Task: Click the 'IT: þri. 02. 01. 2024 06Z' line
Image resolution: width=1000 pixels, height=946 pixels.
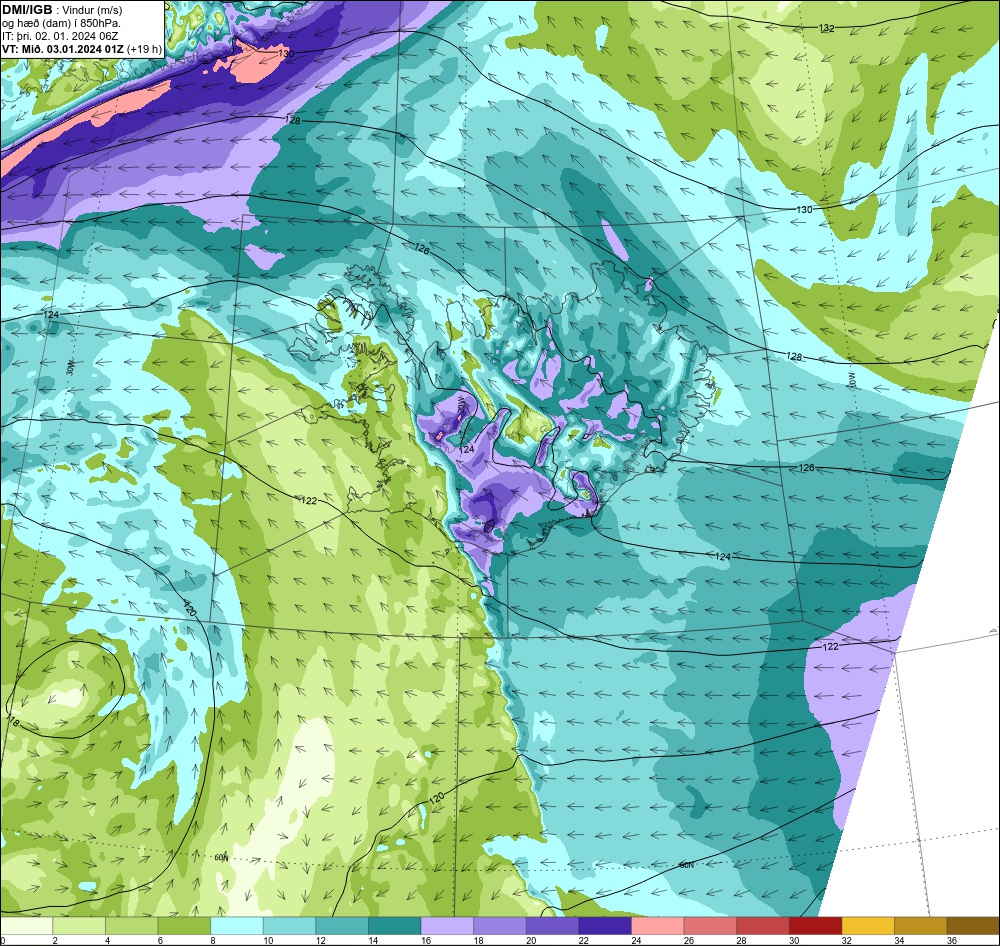Action: 60,36
